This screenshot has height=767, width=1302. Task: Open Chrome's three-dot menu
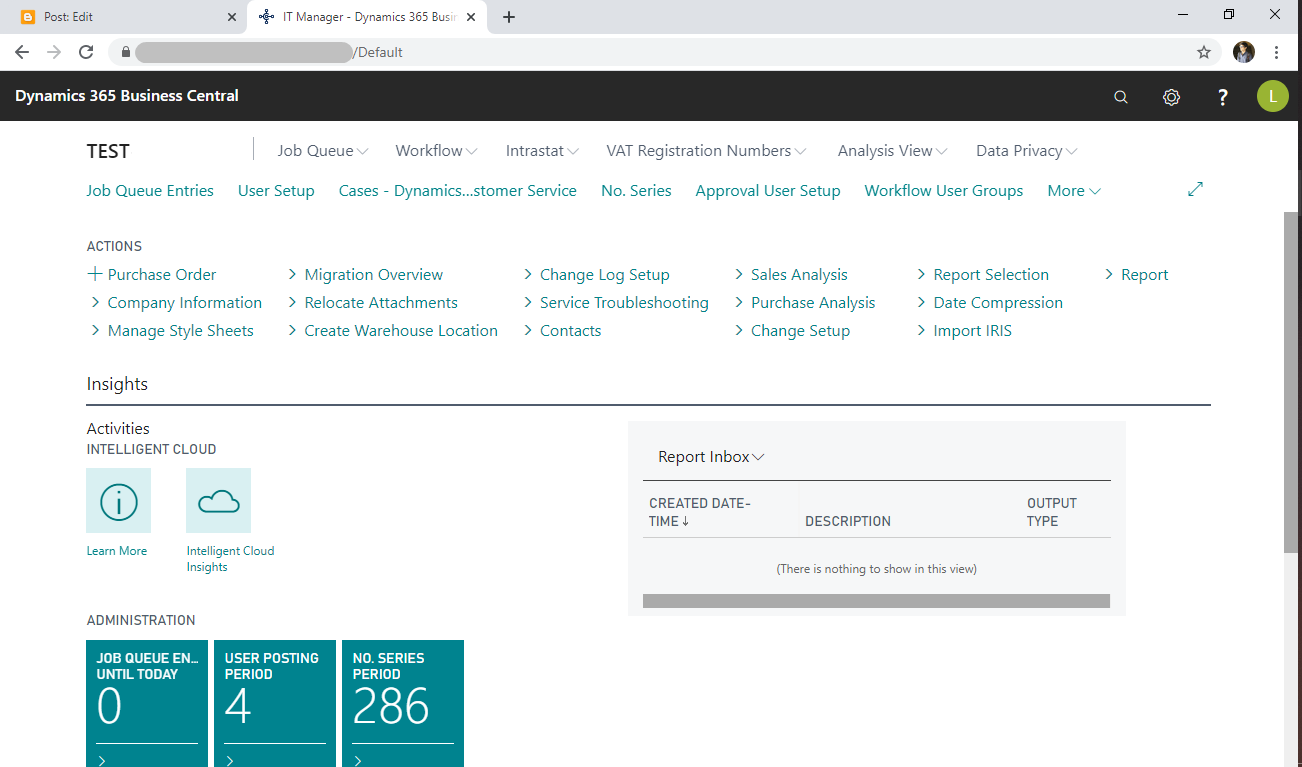point(1277,52)
